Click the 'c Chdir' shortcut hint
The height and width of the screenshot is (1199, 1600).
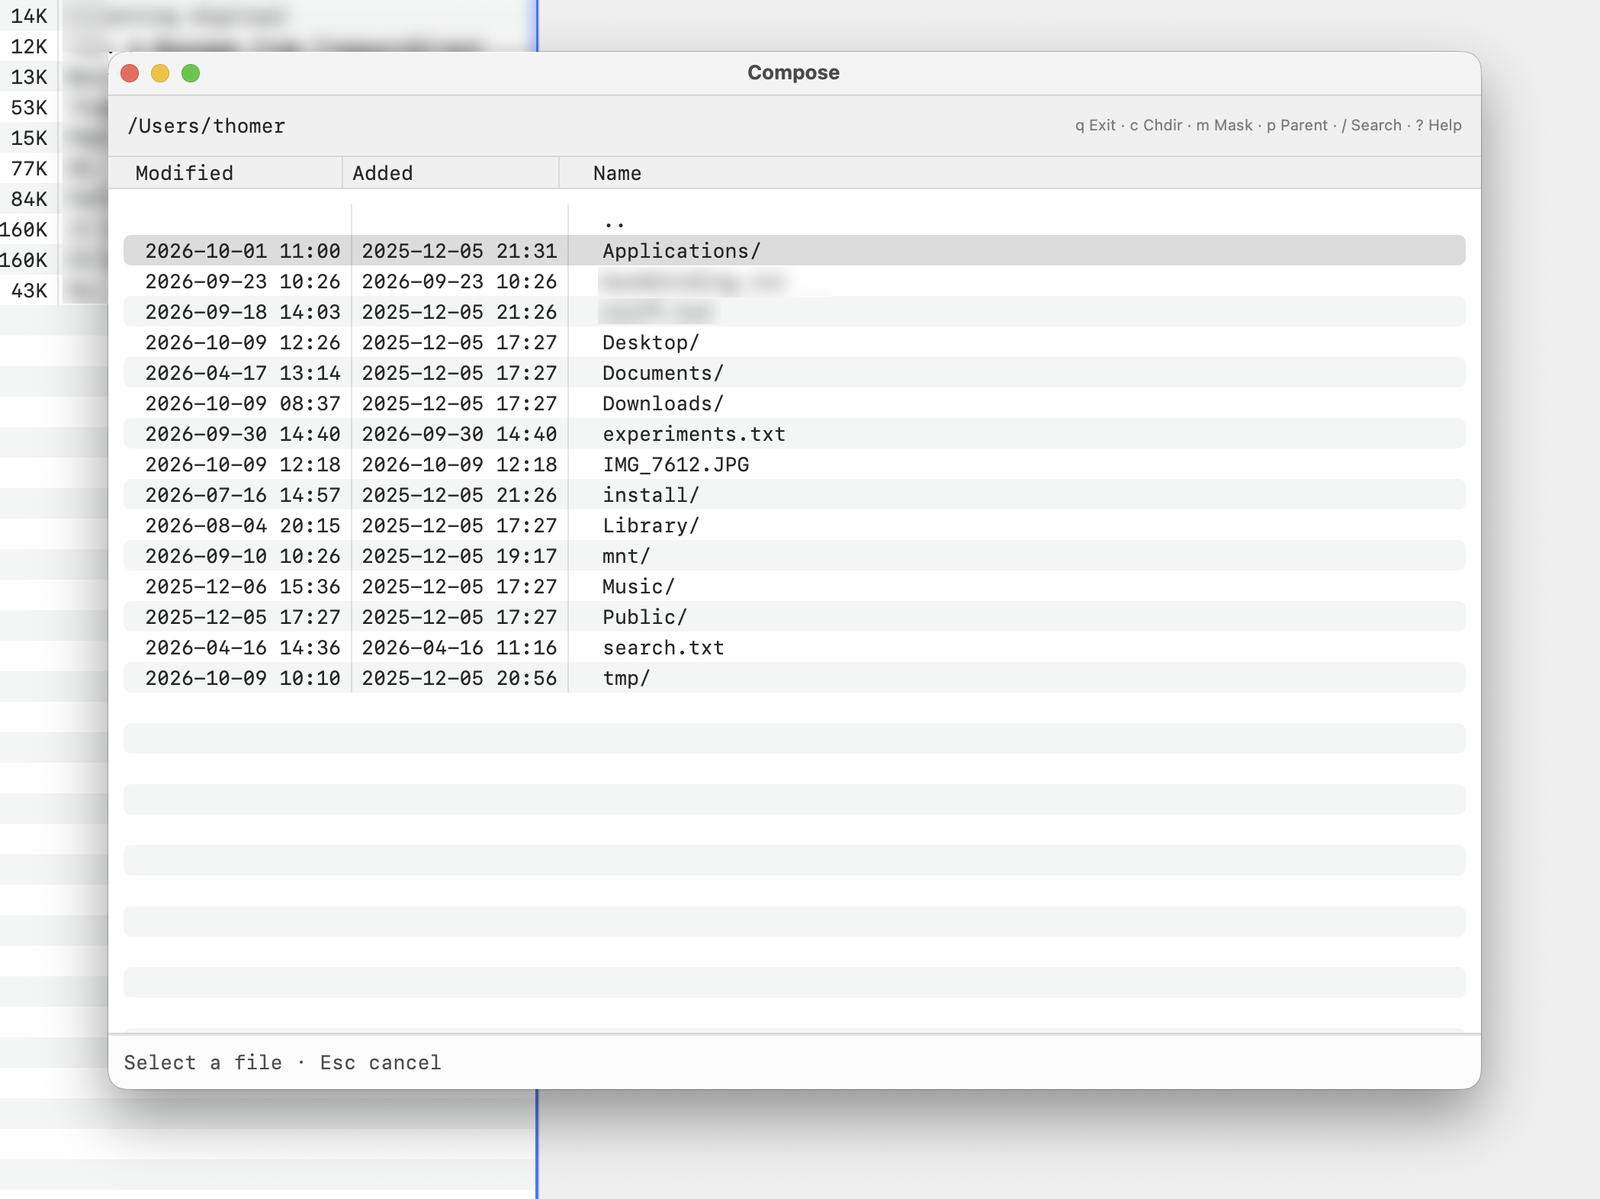point(1156,125)
